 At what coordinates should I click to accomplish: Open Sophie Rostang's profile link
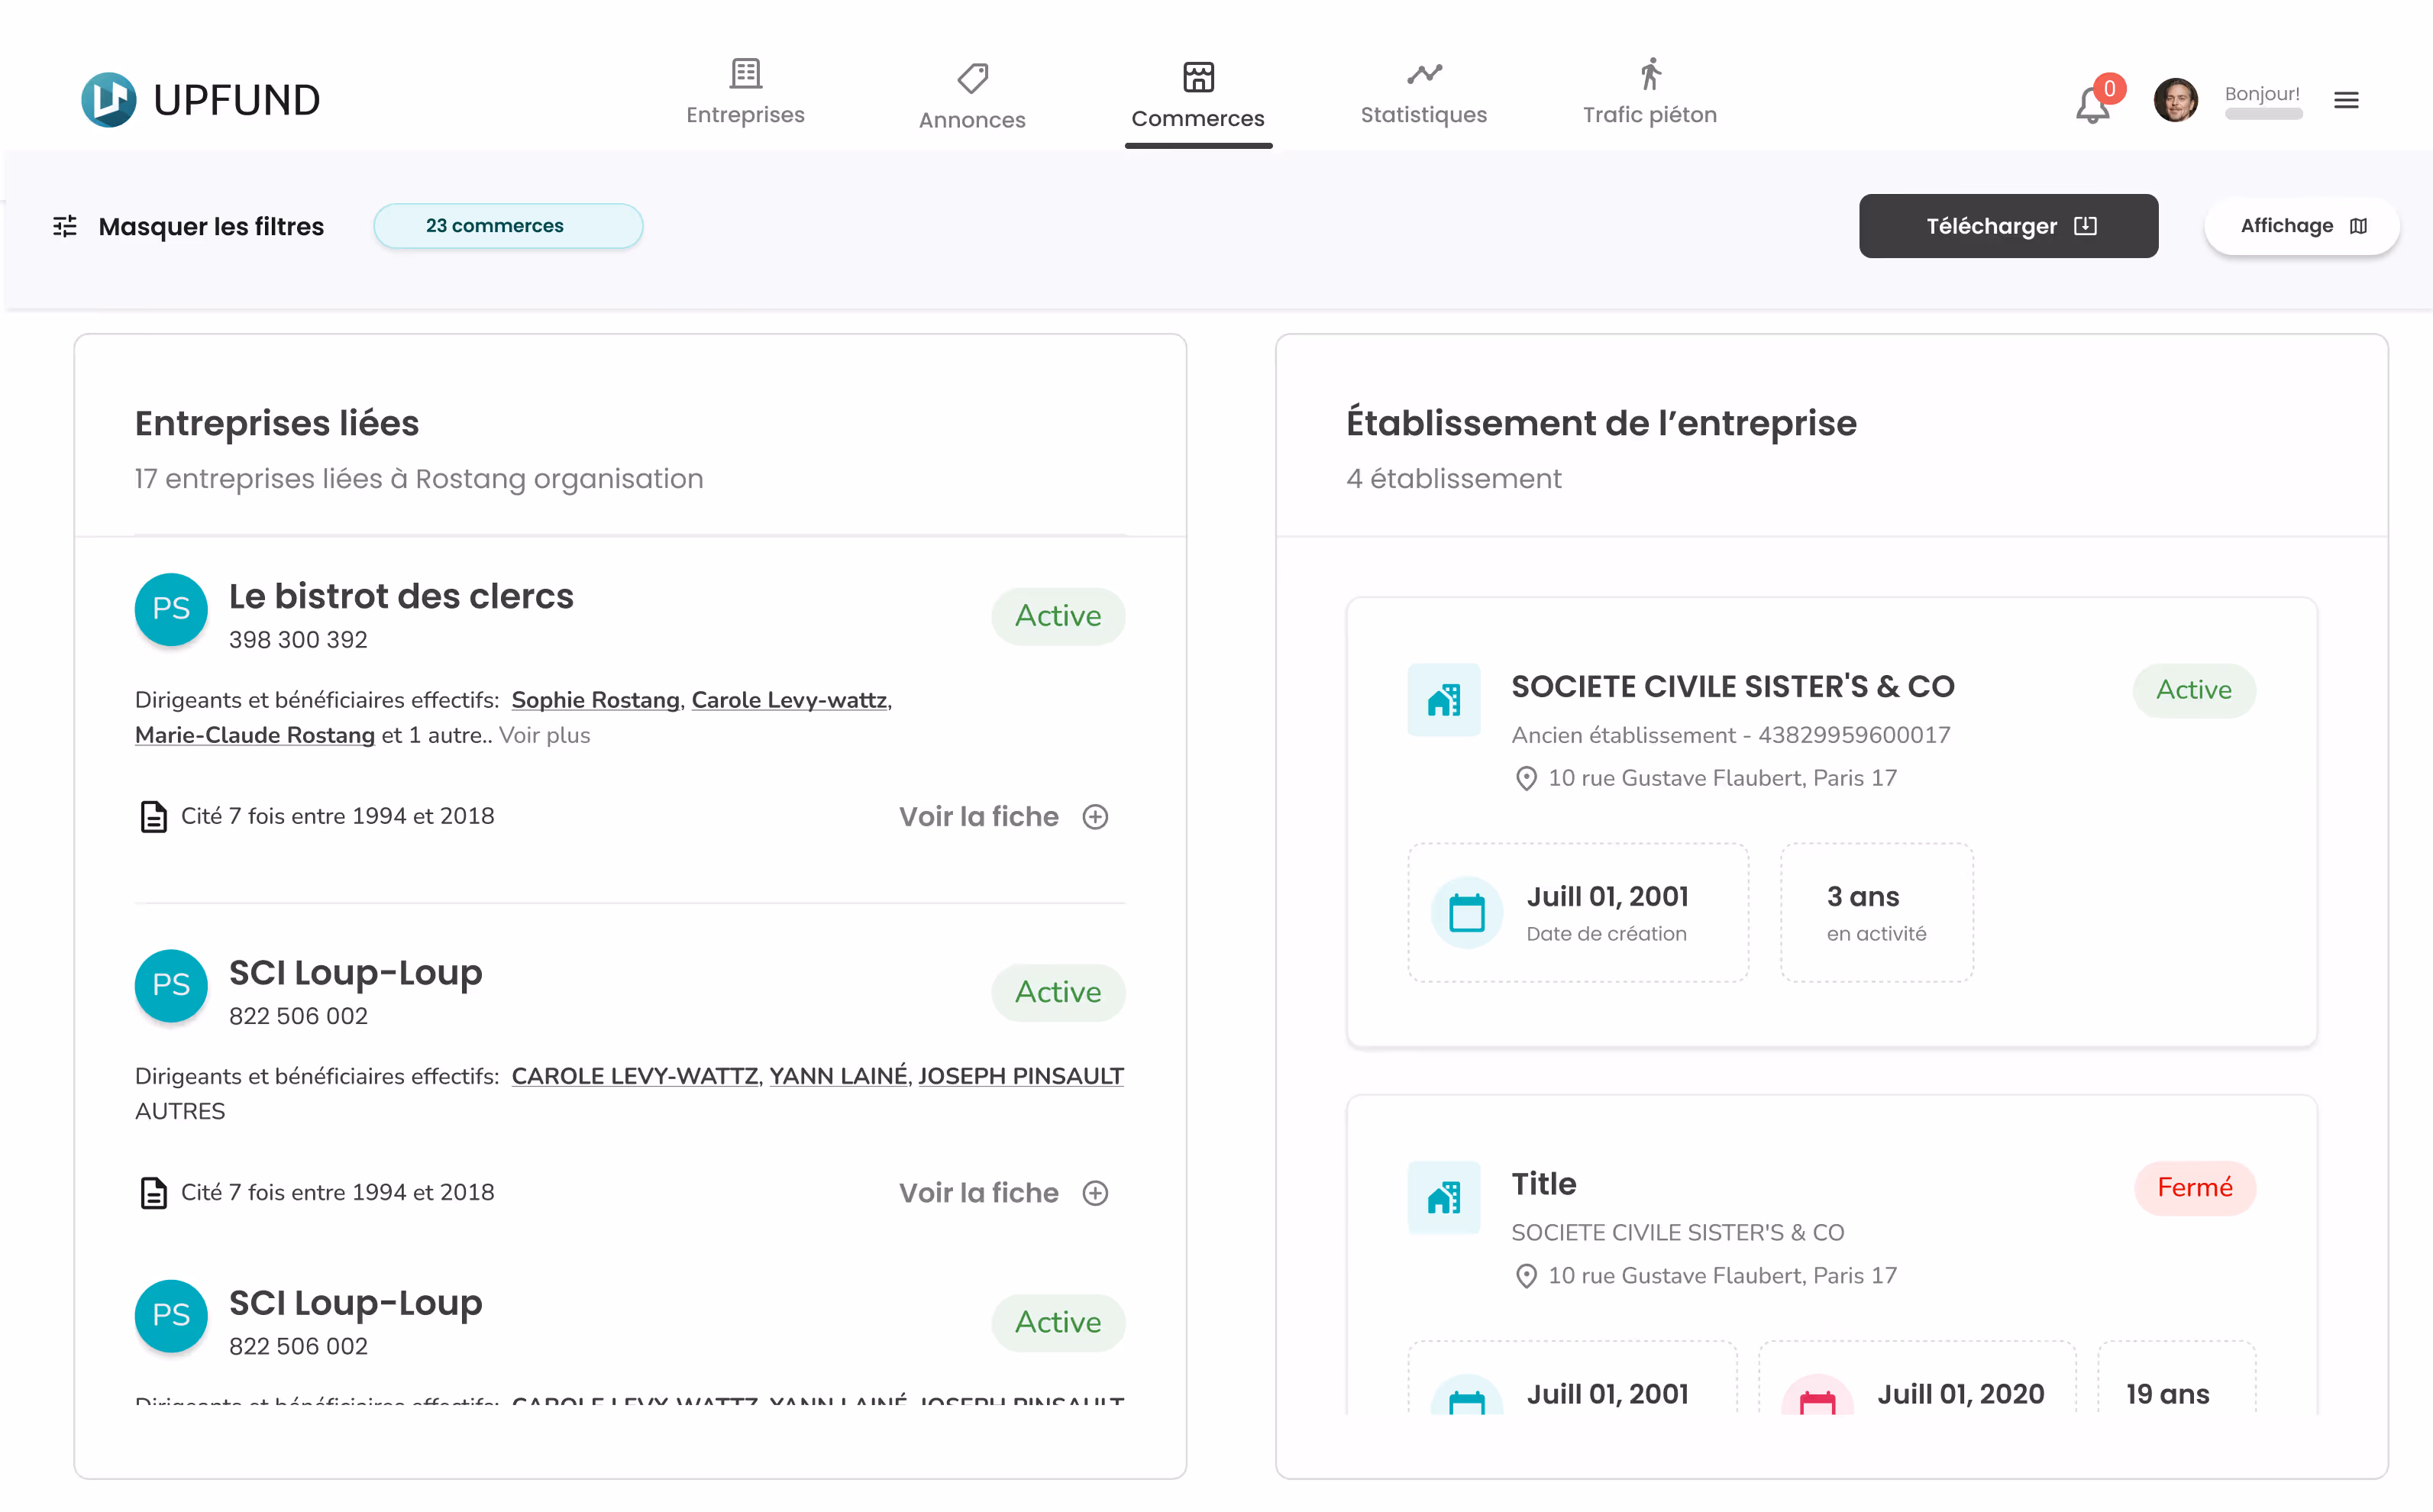tap(595, 700)
